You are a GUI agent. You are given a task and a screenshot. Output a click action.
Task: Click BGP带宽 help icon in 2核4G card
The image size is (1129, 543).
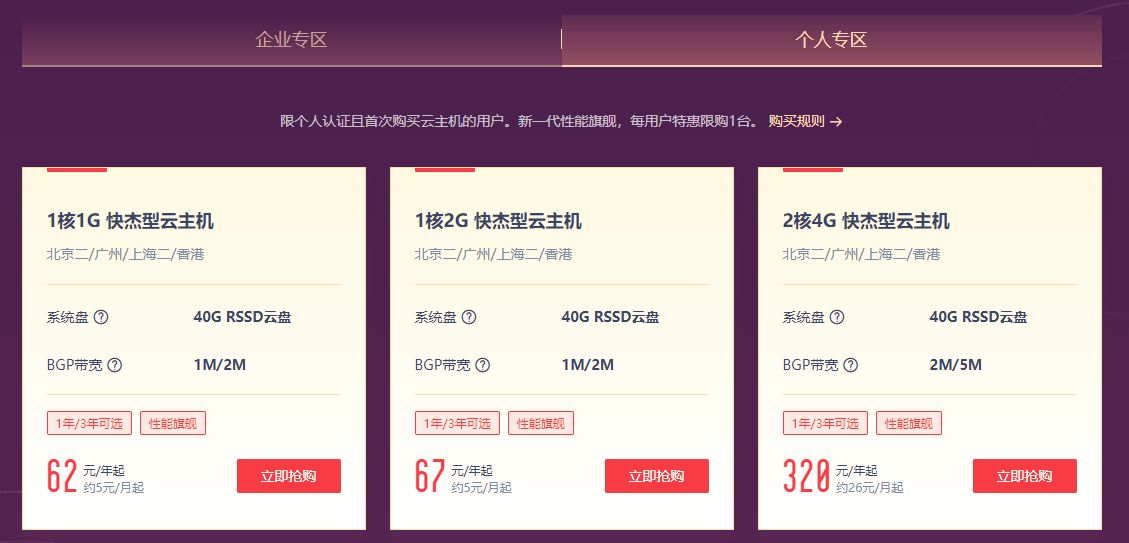[851, 365]
